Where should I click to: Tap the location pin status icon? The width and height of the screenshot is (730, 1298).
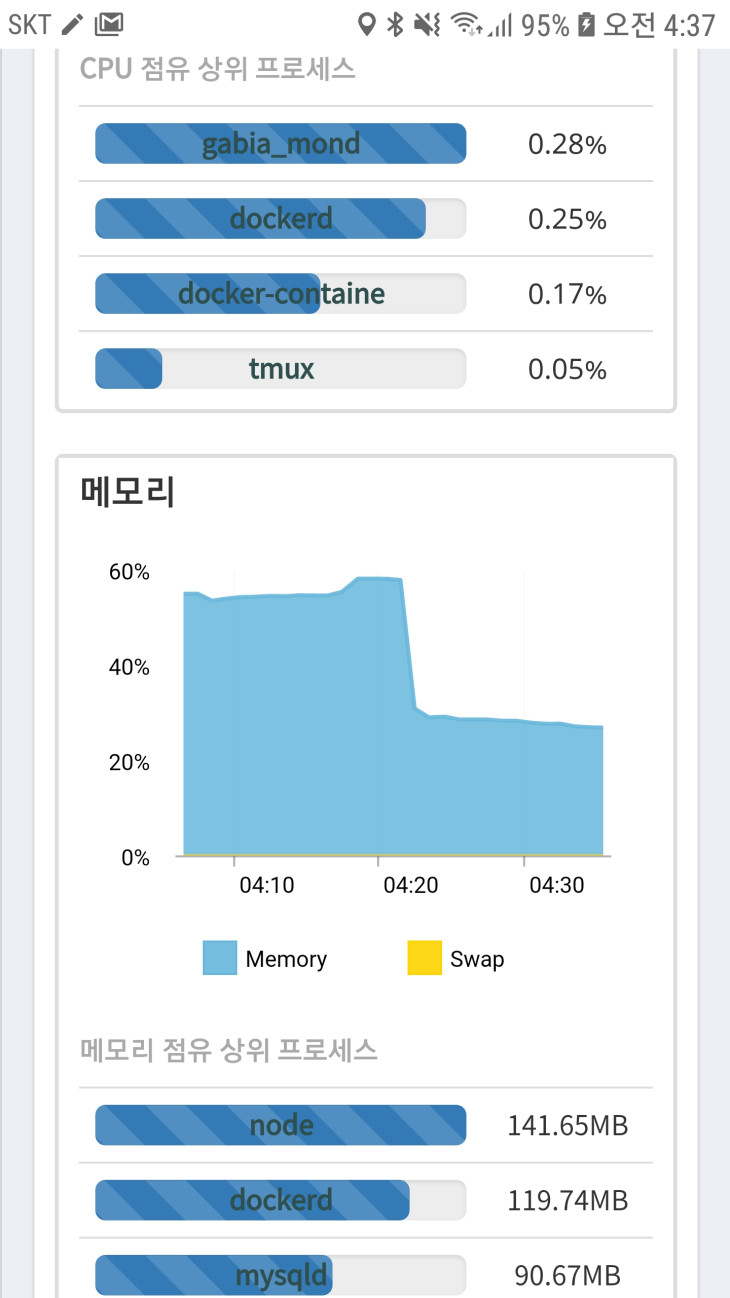(x=367, y=24)
